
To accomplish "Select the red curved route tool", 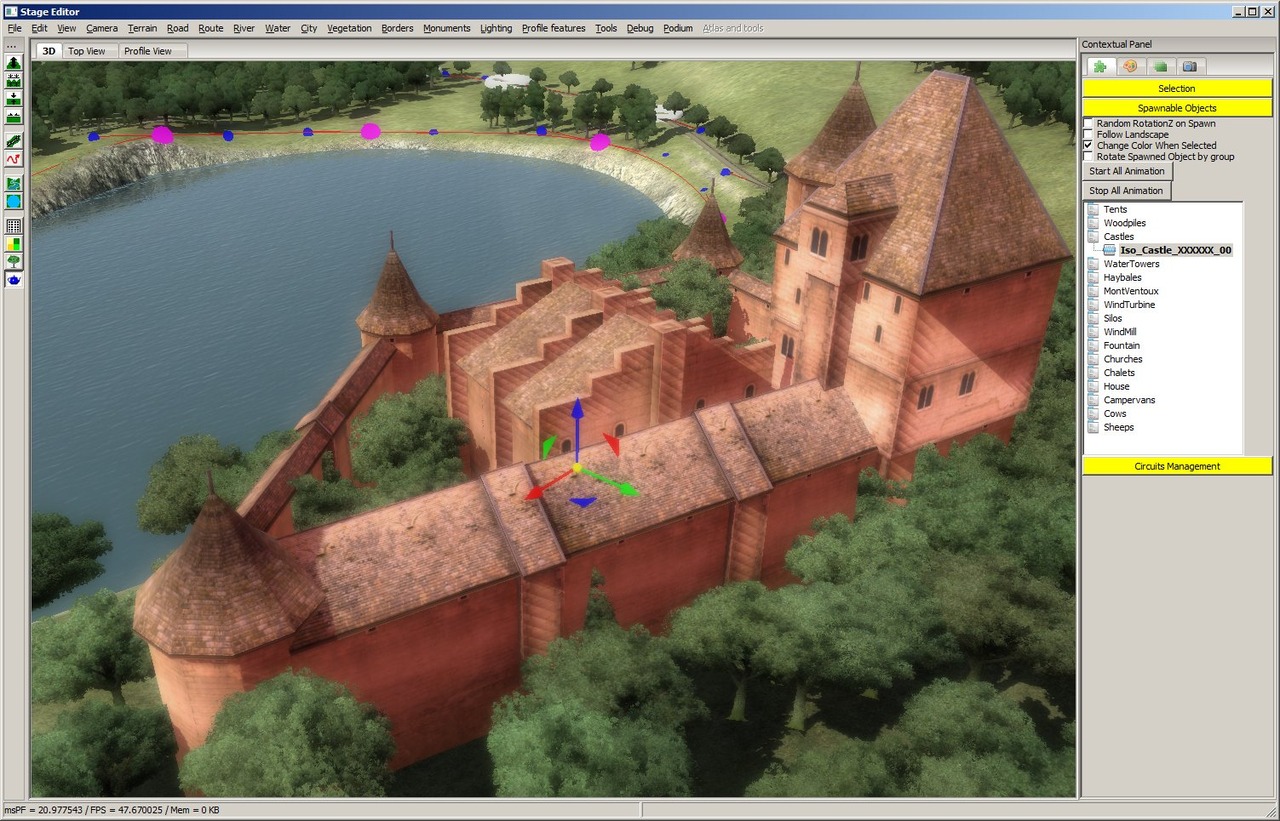I will coord(14,159).
